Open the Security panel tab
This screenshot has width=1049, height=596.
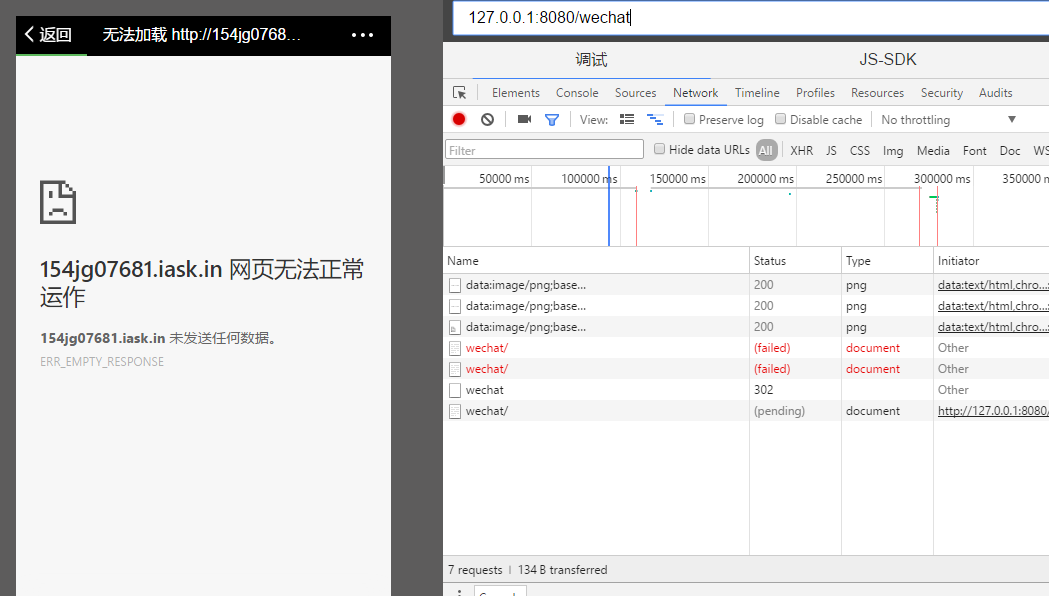942,93
